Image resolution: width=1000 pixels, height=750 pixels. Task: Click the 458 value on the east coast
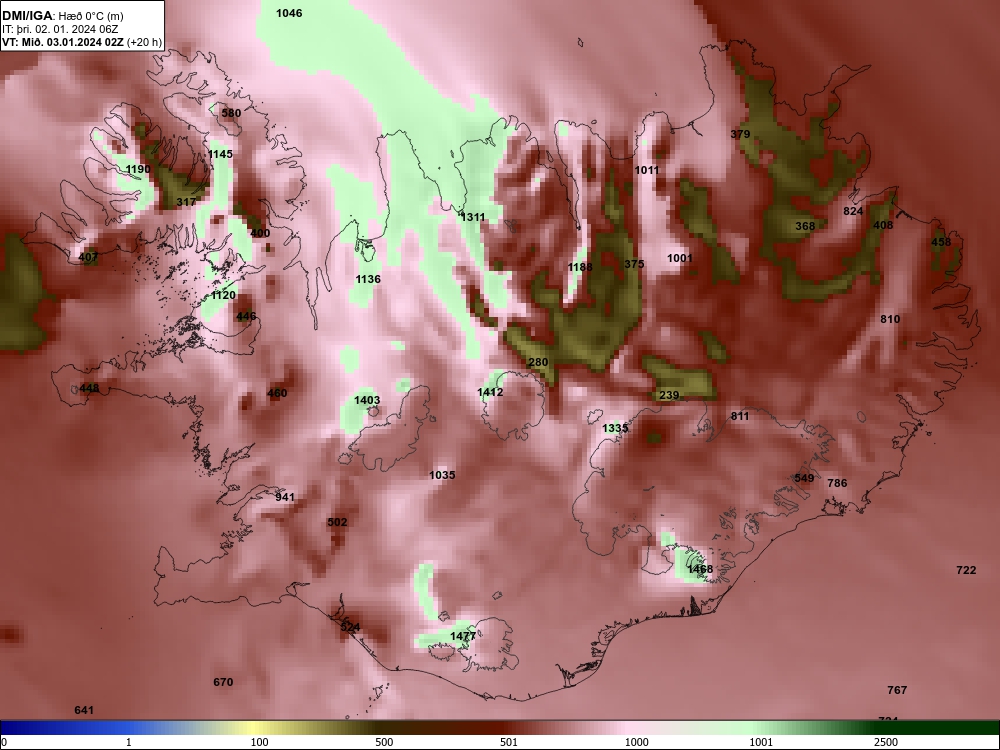[x=941, y=242]
